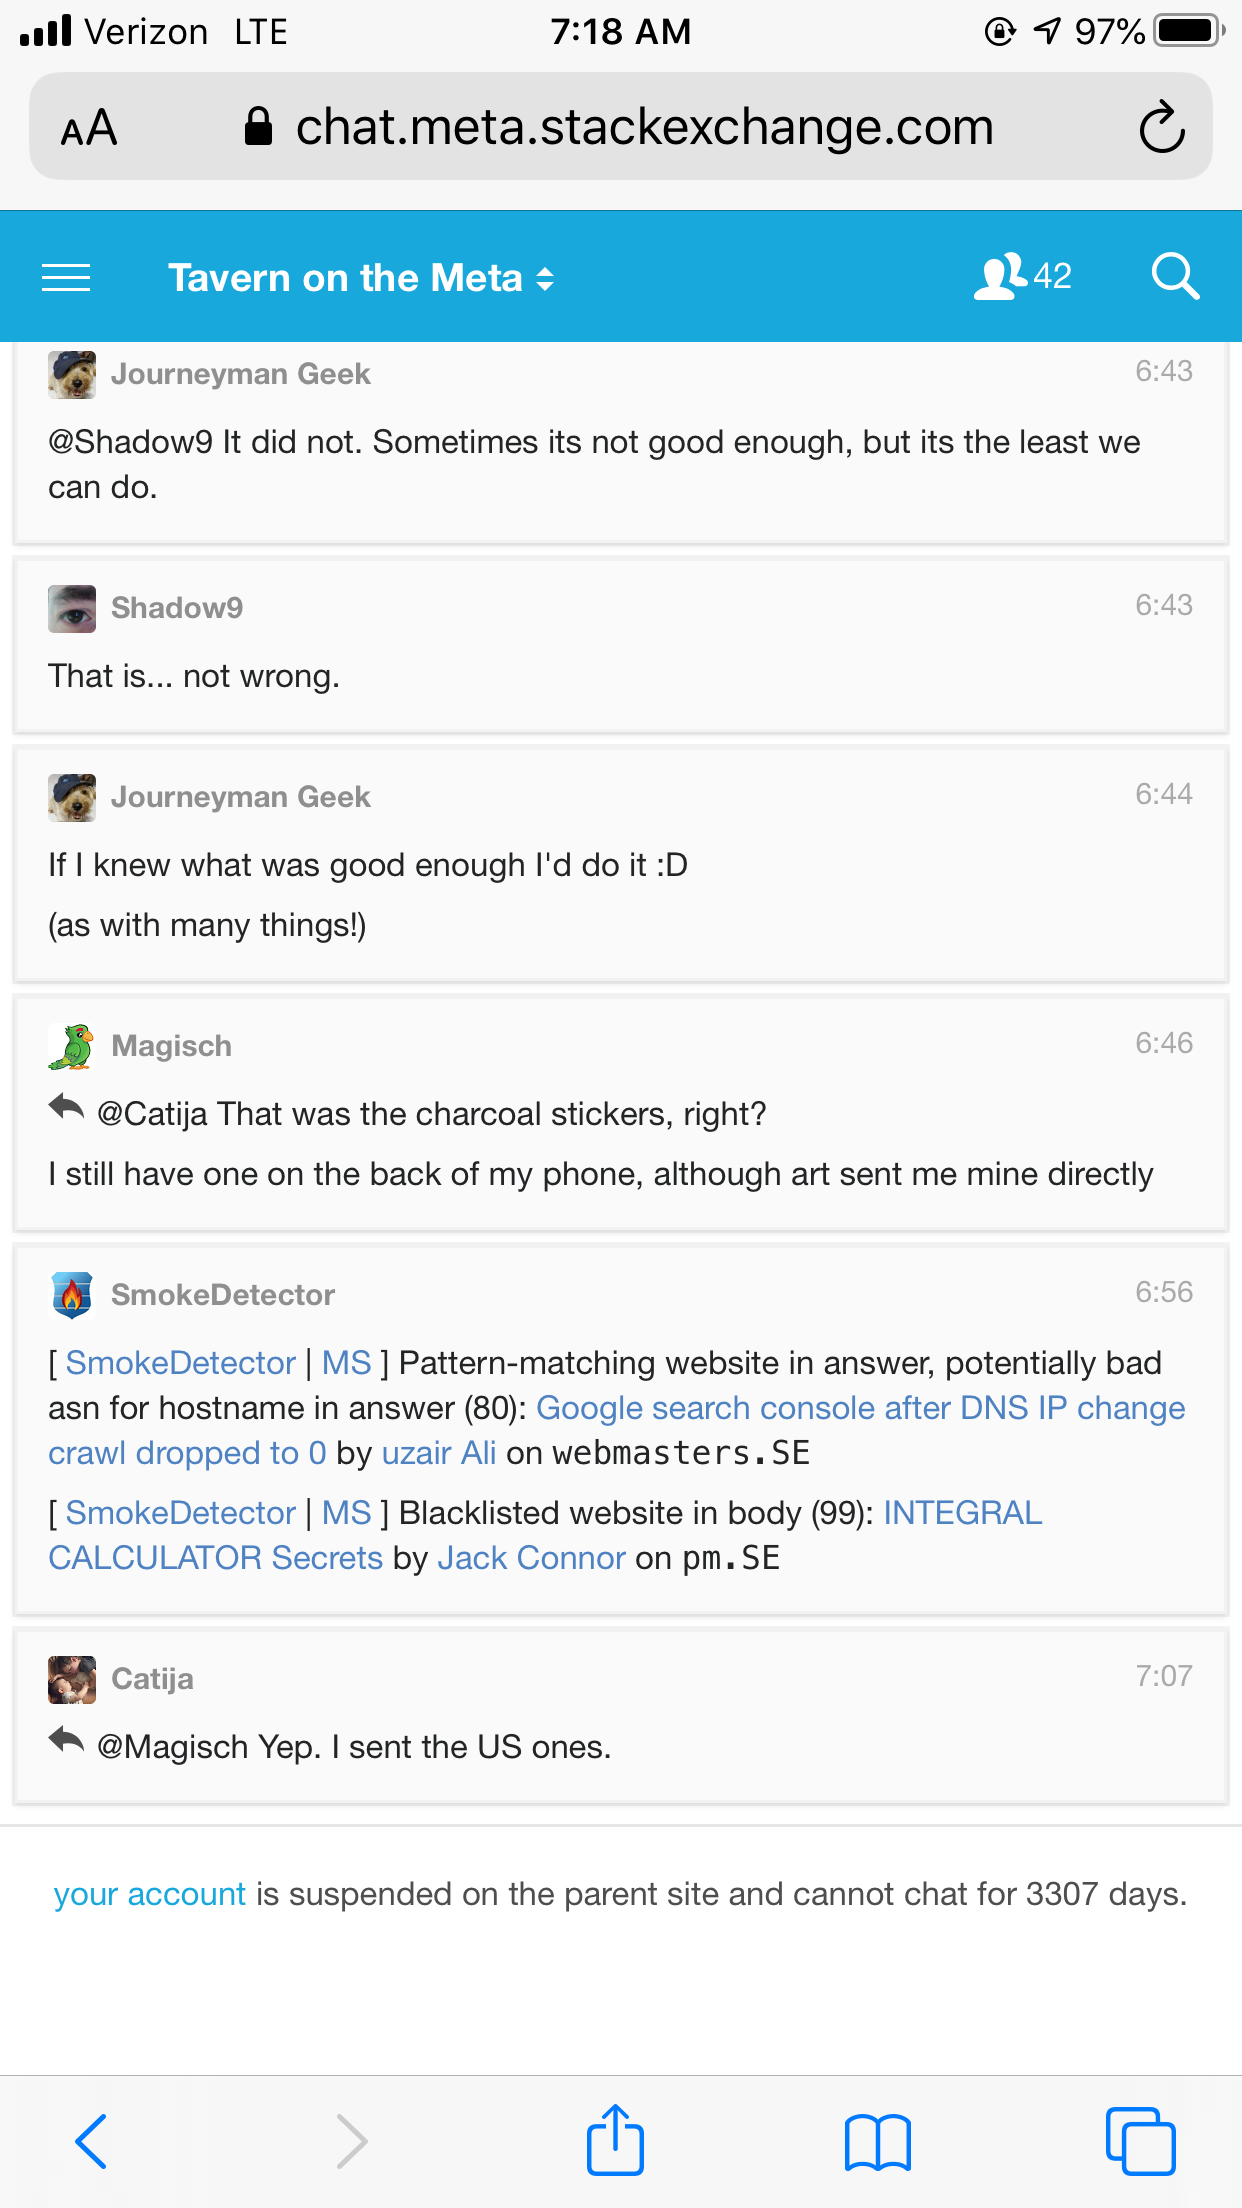Show the 42 users in room

click(1022, 276)
